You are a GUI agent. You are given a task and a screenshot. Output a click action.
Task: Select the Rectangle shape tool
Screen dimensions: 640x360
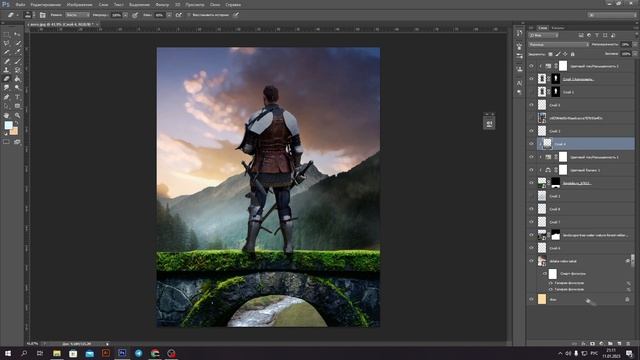(17, 106)
